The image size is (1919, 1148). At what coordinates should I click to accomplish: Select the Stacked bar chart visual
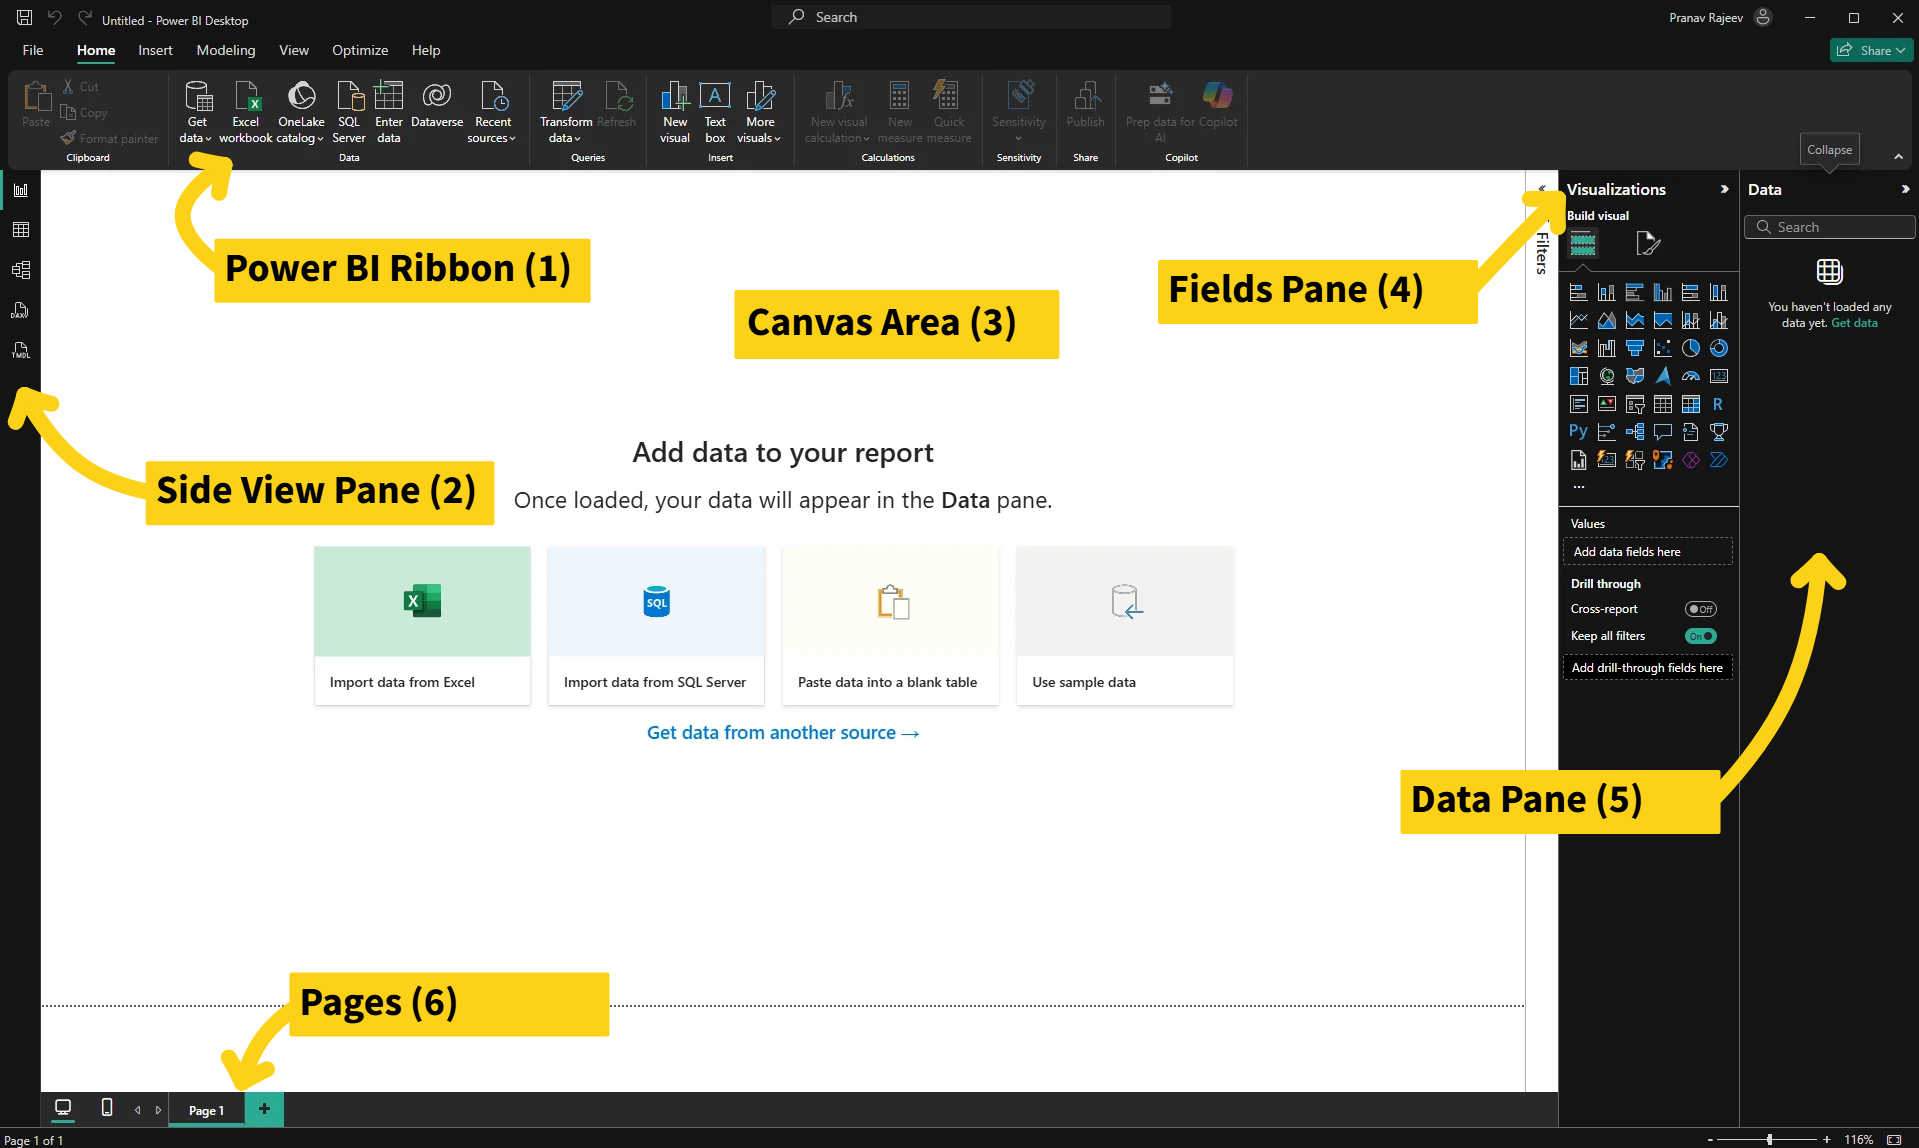[1578, 292]
